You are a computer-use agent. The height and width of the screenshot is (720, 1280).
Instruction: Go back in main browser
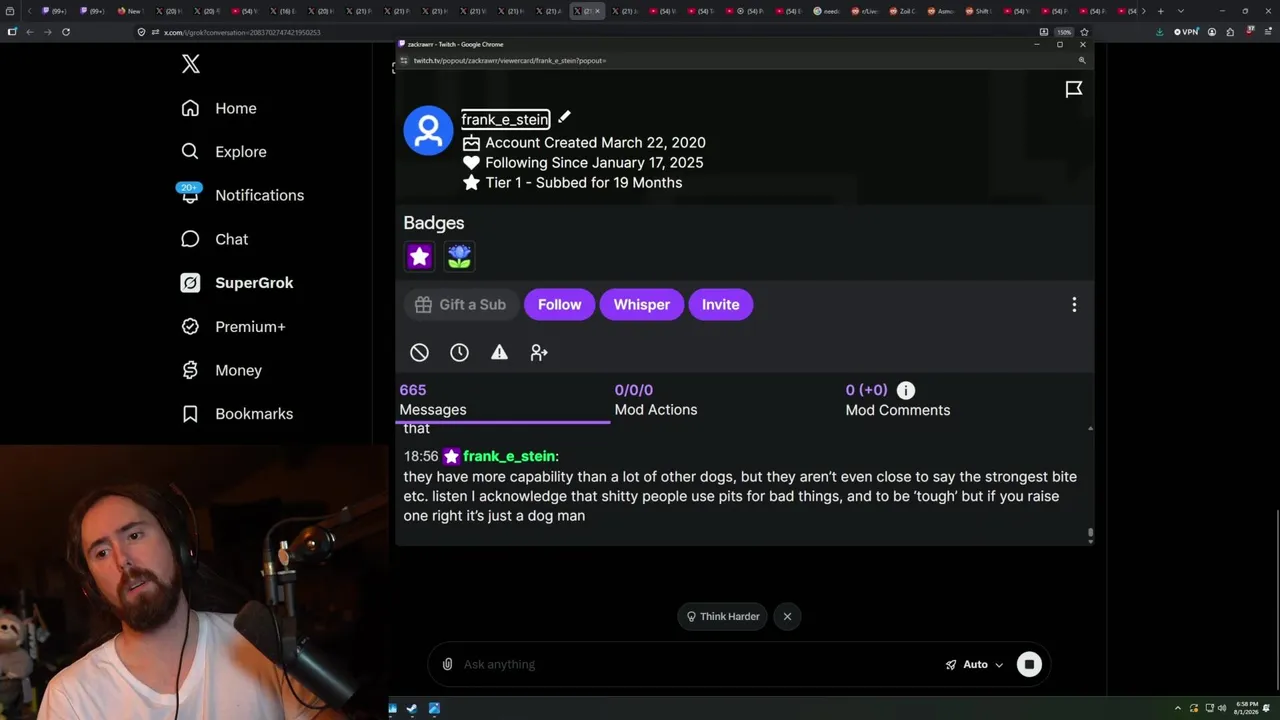[30, 32]
